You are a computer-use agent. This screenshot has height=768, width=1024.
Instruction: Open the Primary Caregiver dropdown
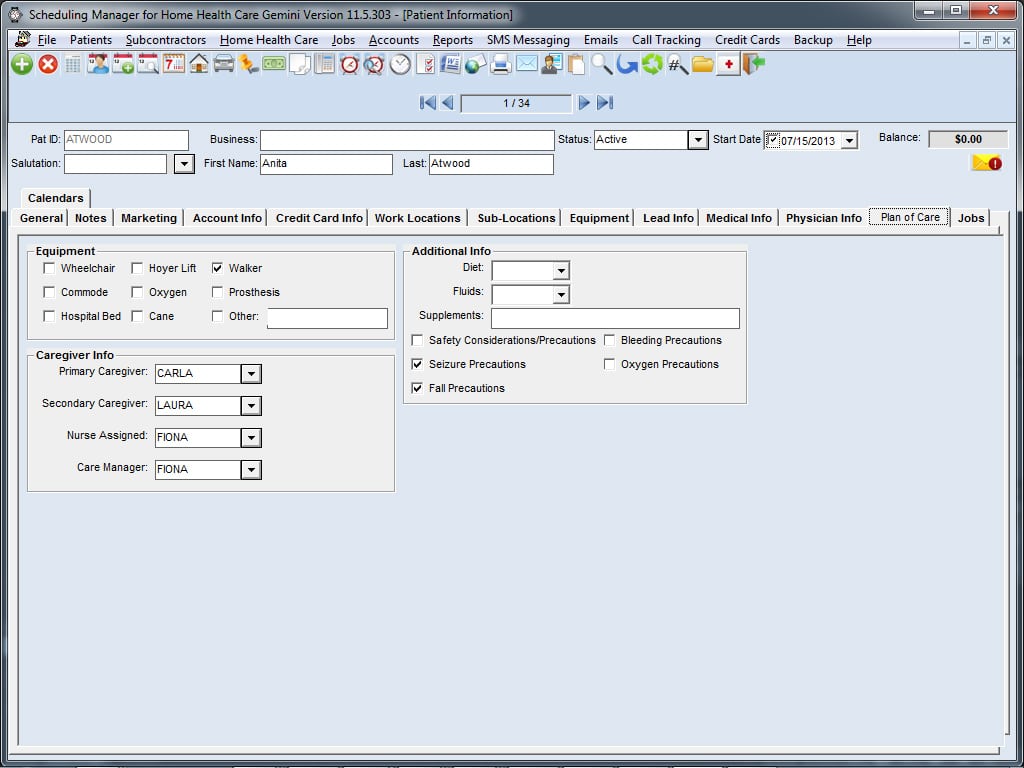pyautogui.click(x=251, y=374)
